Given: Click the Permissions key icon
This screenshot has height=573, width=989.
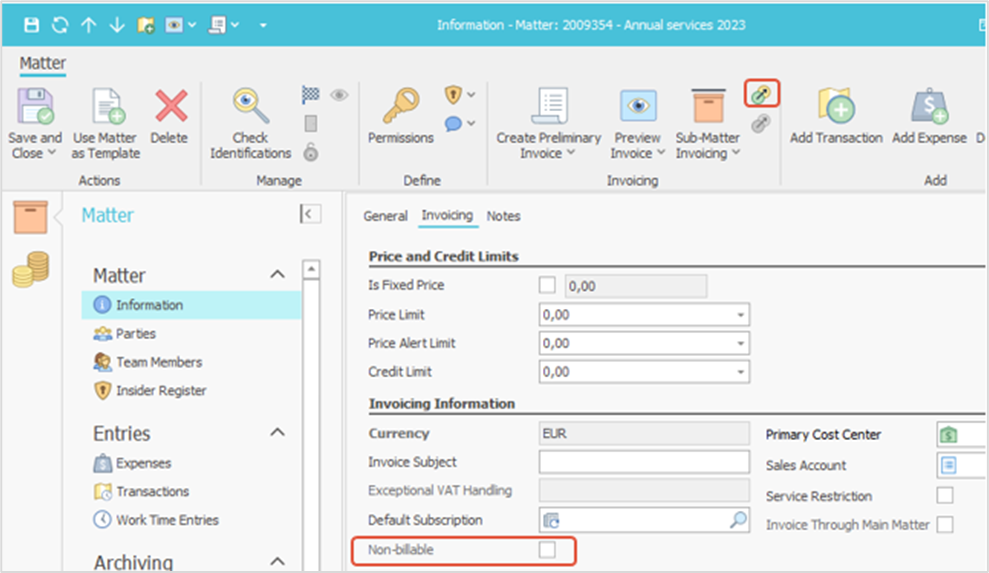Looking at the screenshot, I should [x=400, y=106].
